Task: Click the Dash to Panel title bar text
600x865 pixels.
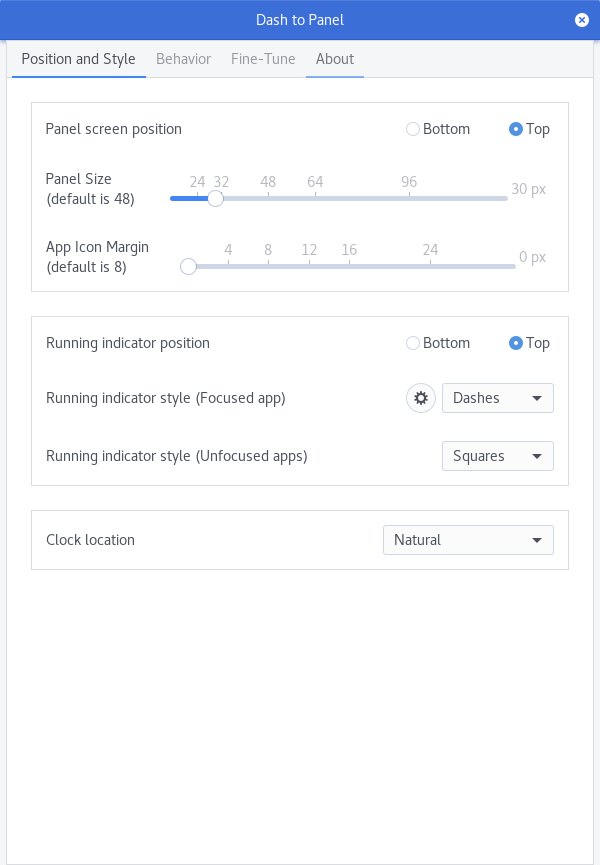Action: click(x=300, y=20)
